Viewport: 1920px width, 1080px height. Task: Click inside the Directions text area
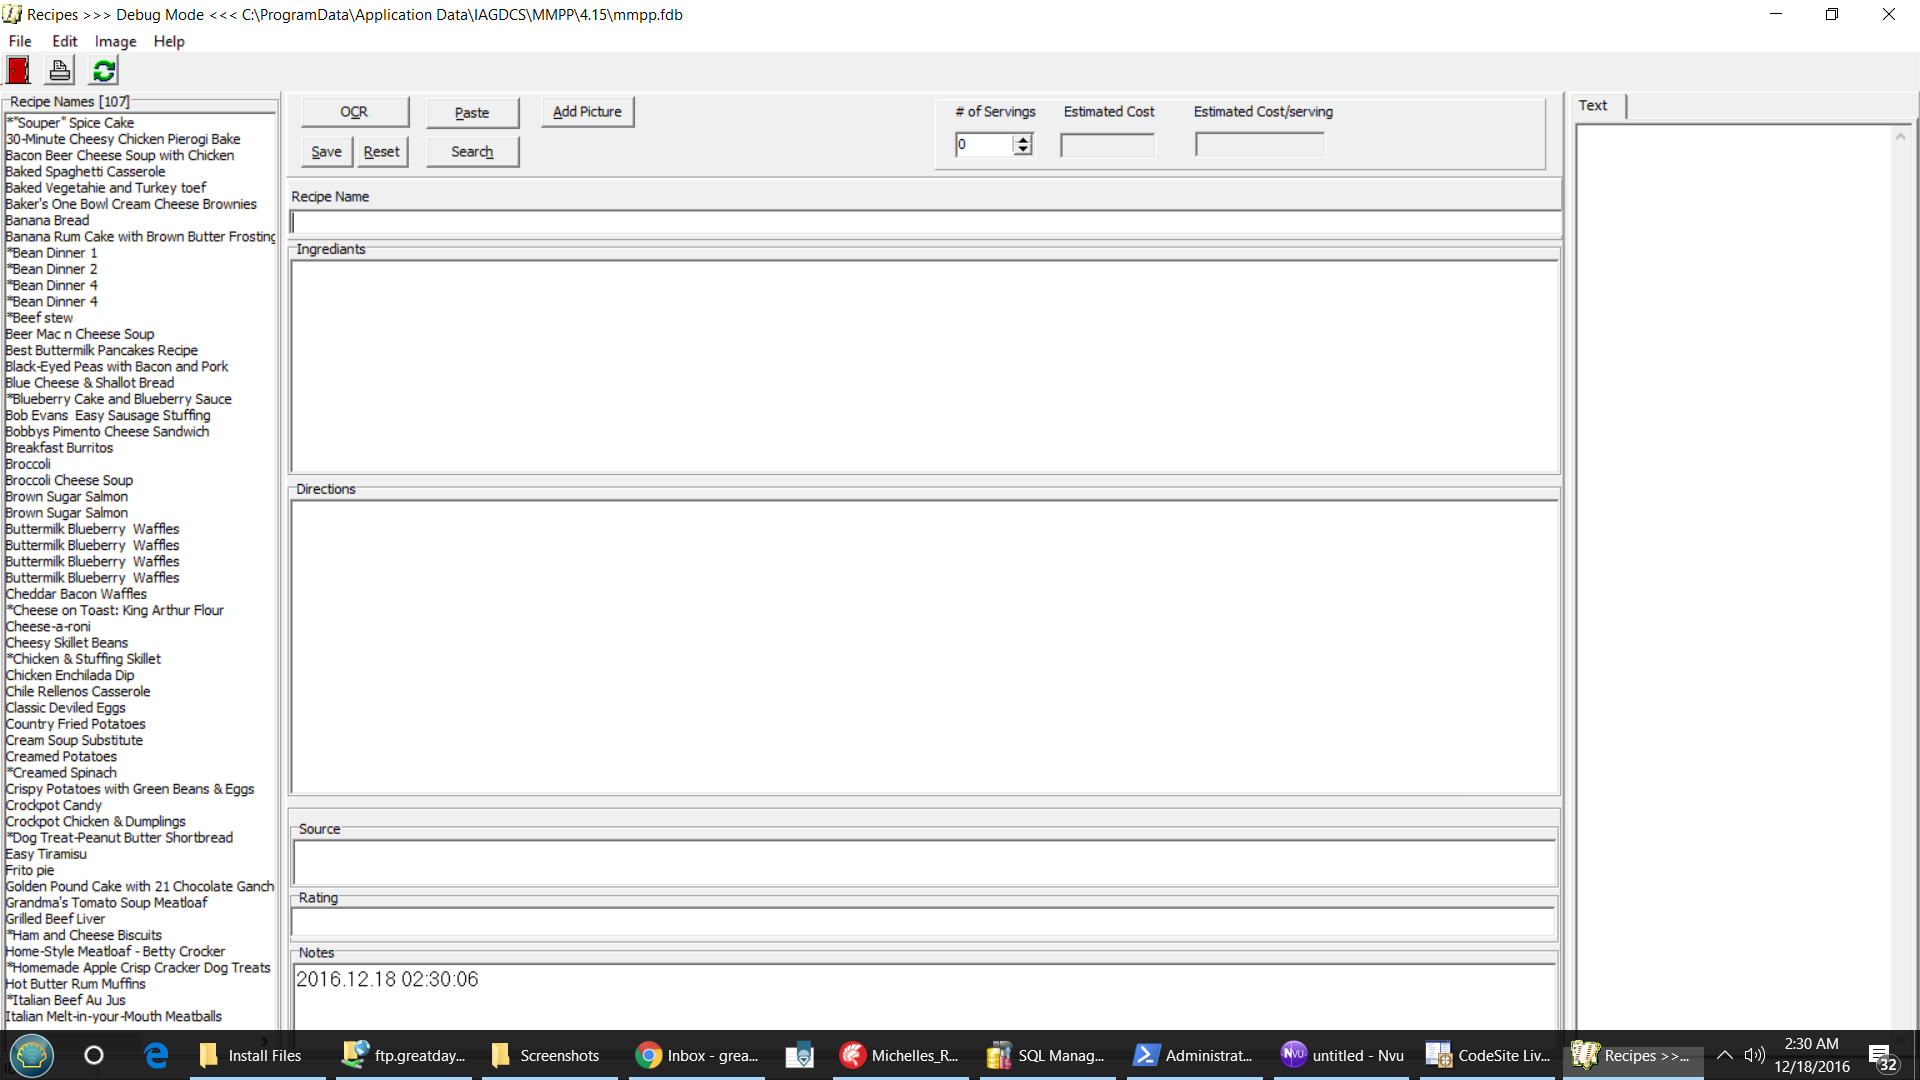click(925, 647)
